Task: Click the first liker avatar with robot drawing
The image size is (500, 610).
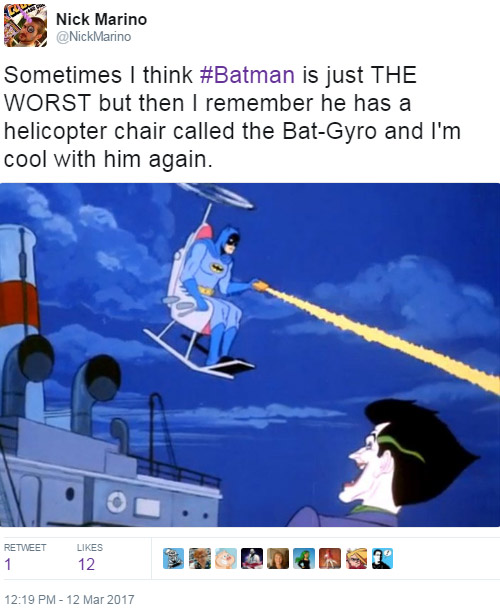Action: pos(173,558)
